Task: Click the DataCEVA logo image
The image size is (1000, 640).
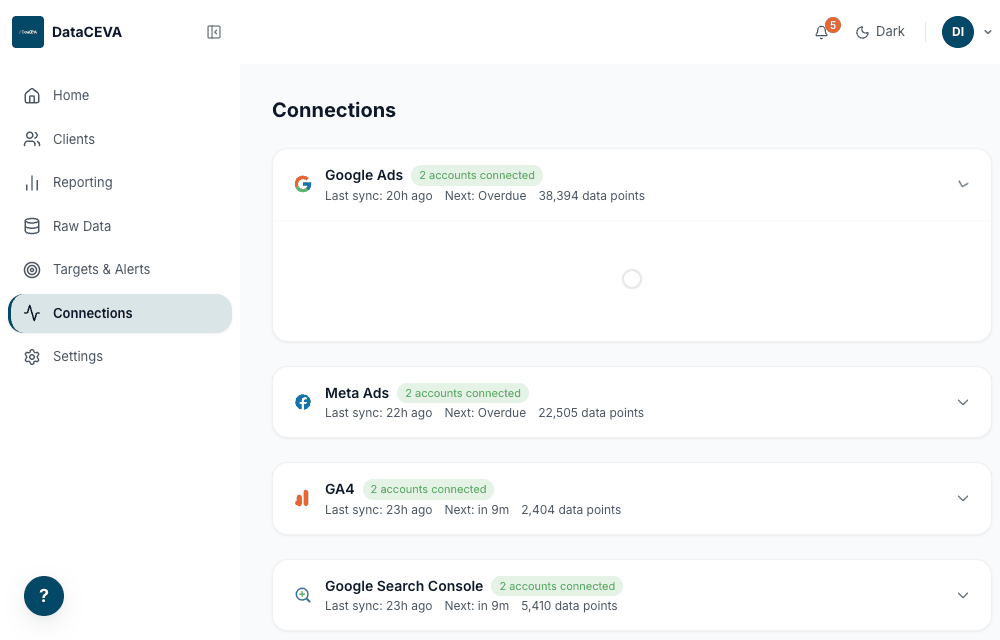Action: [28, 32]
